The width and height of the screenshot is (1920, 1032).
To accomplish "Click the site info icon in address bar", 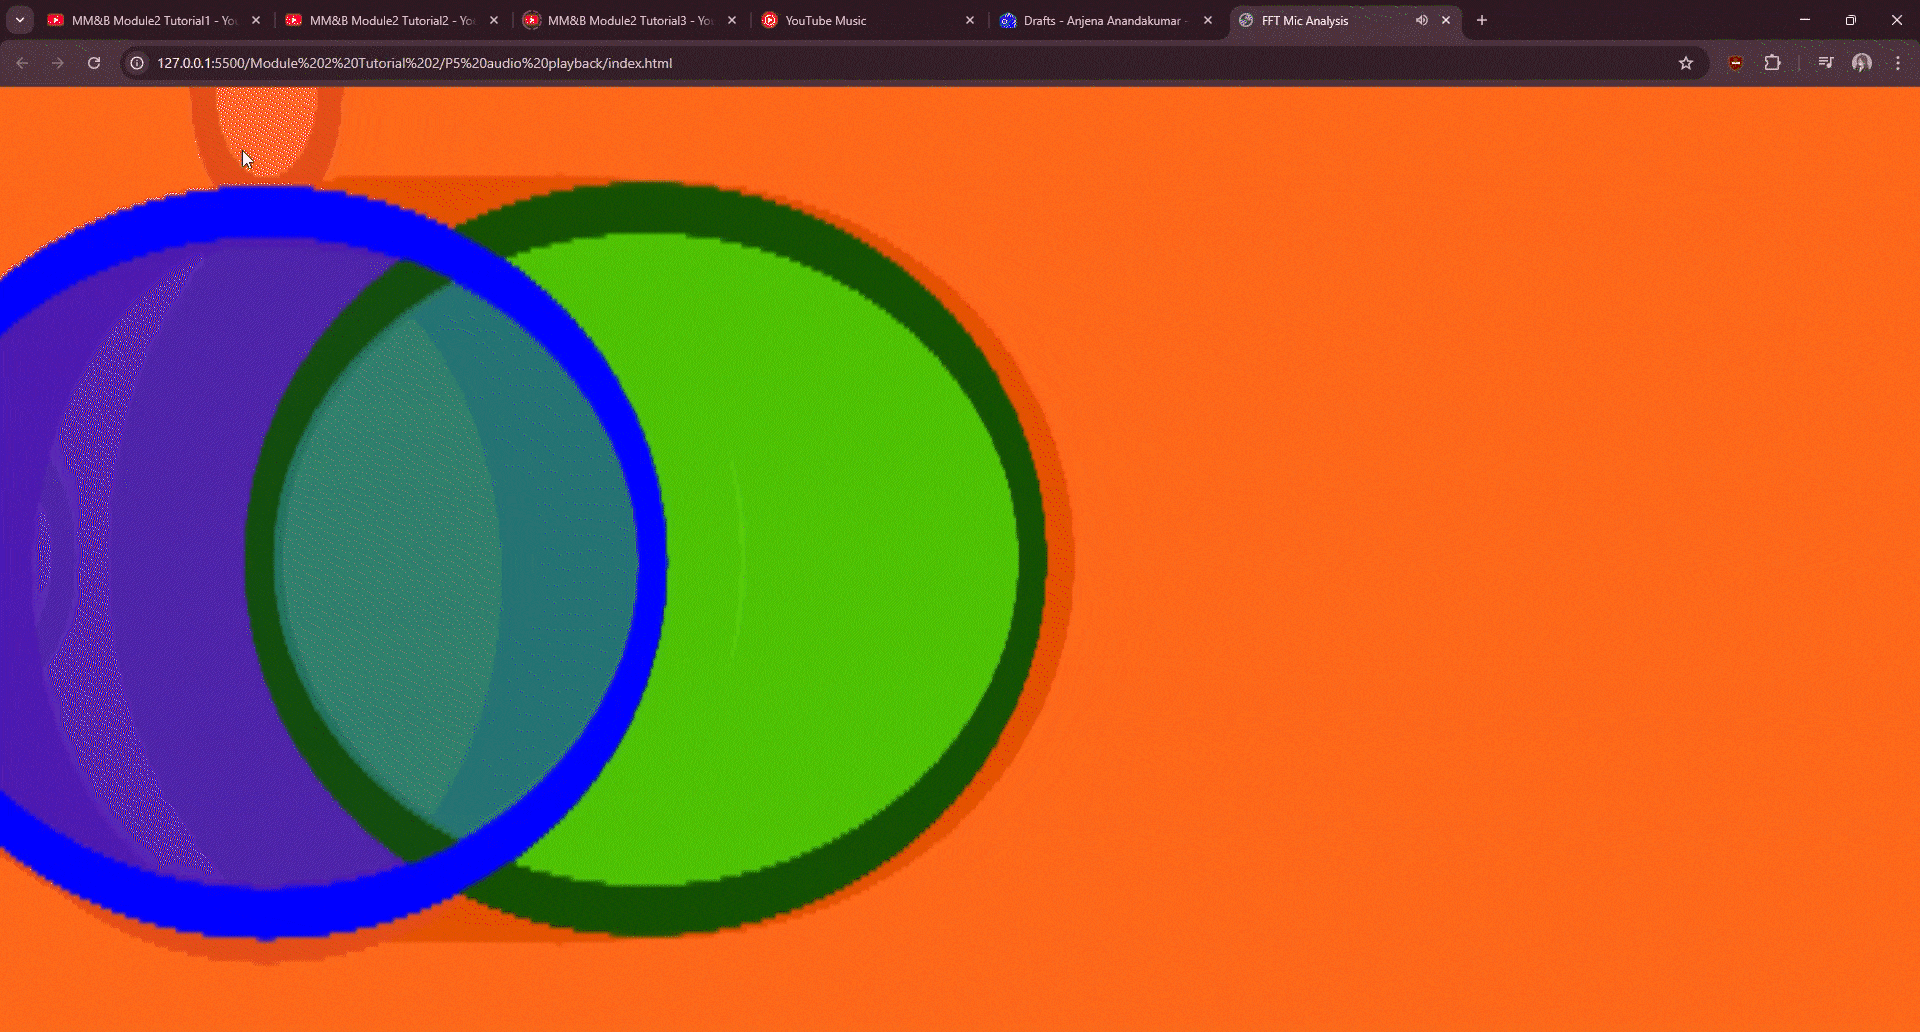I will click(x=135, y=62).
